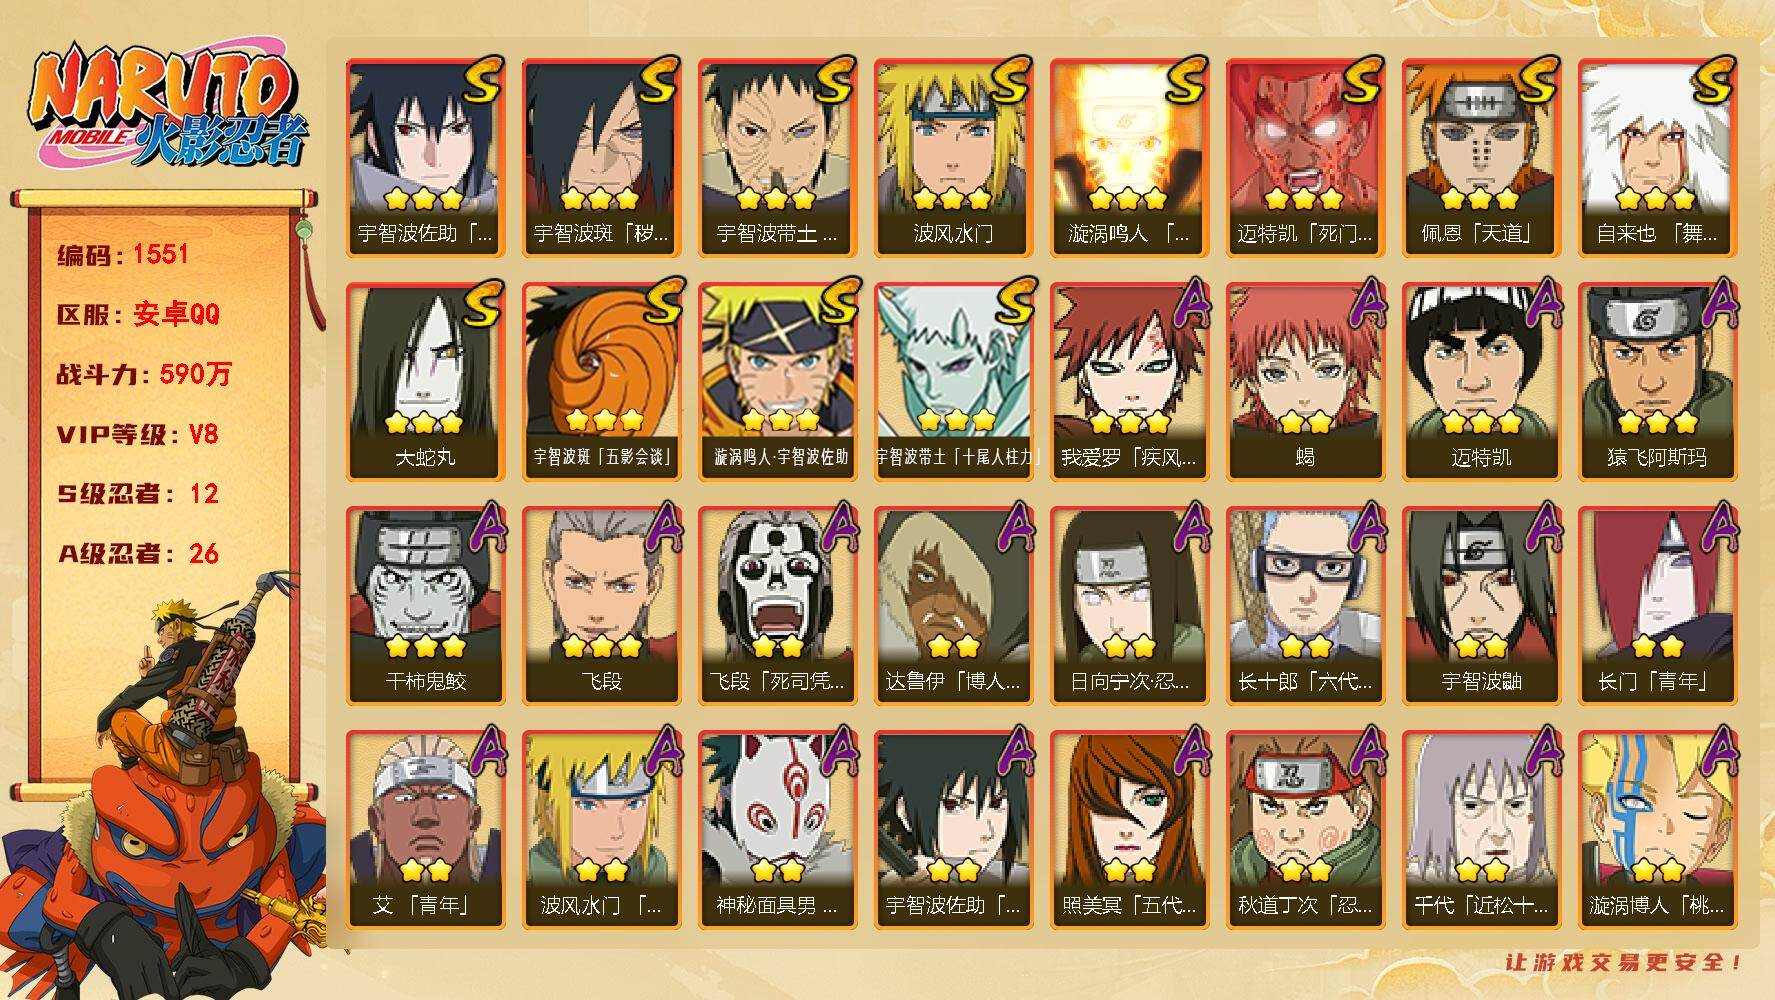Open the 宇智波带土「十尾人柱力」card
Viewport: 1775px width, 1000px height.
click(953, 382)
